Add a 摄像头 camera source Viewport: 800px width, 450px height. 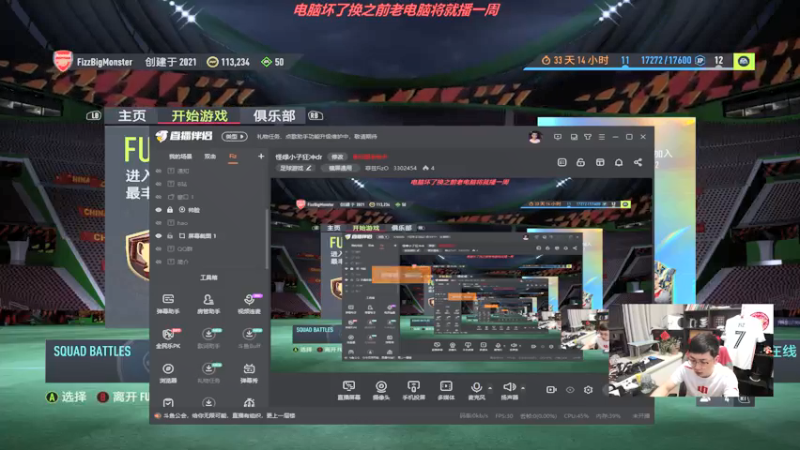pyautogui.click(x=381, y=390)
